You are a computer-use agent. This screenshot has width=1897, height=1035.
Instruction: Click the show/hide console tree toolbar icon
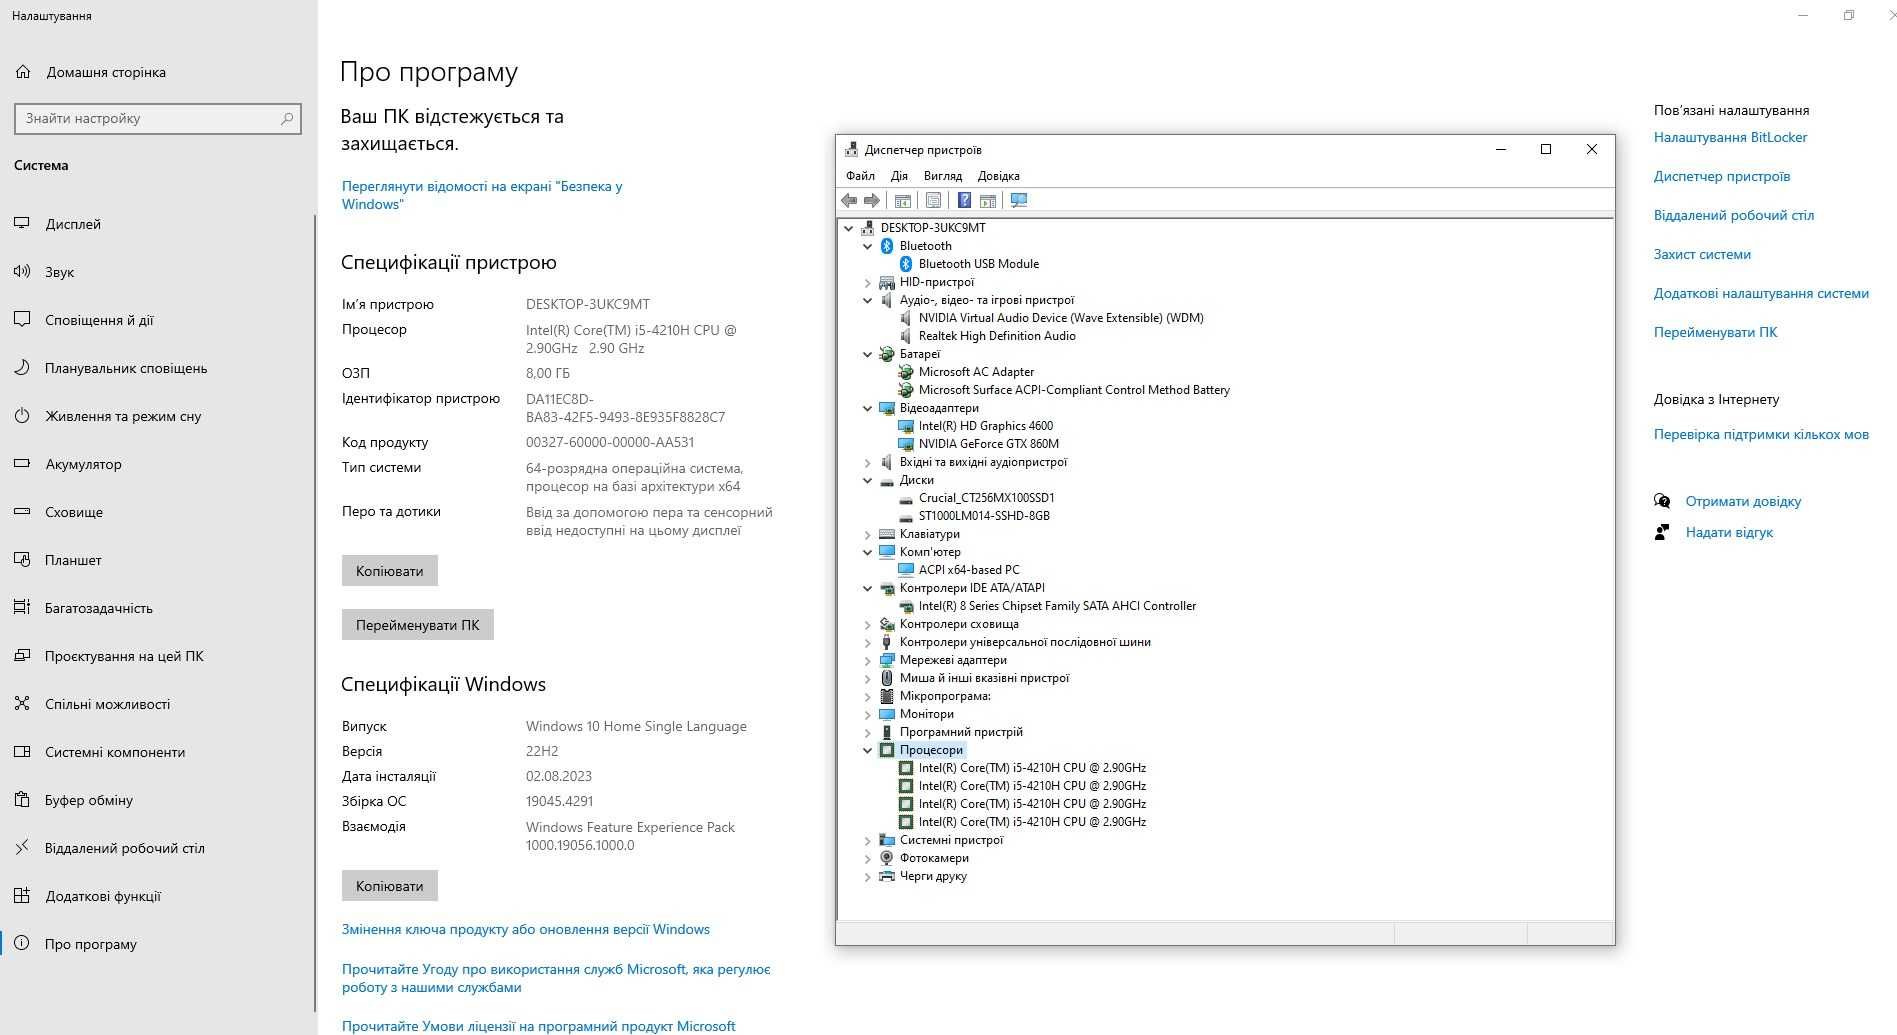coord(902,201)
